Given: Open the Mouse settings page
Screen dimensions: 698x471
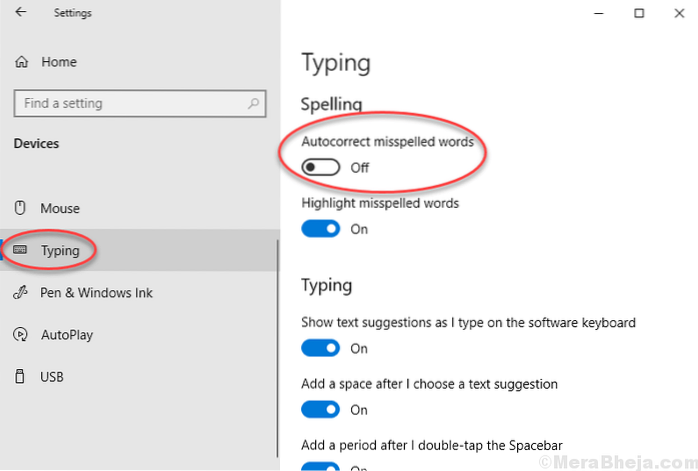Looking at the screenshot, I should click(60, 208).
